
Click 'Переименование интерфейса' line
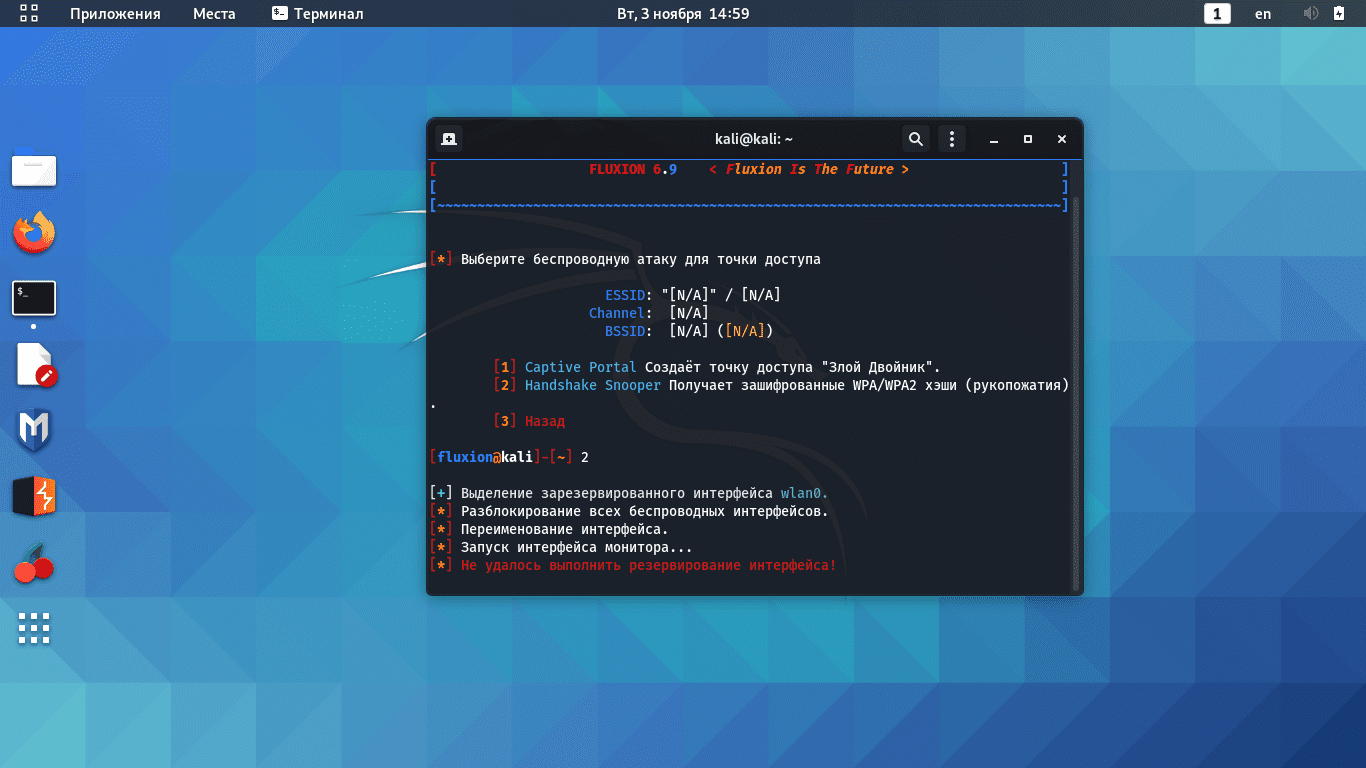549,529
